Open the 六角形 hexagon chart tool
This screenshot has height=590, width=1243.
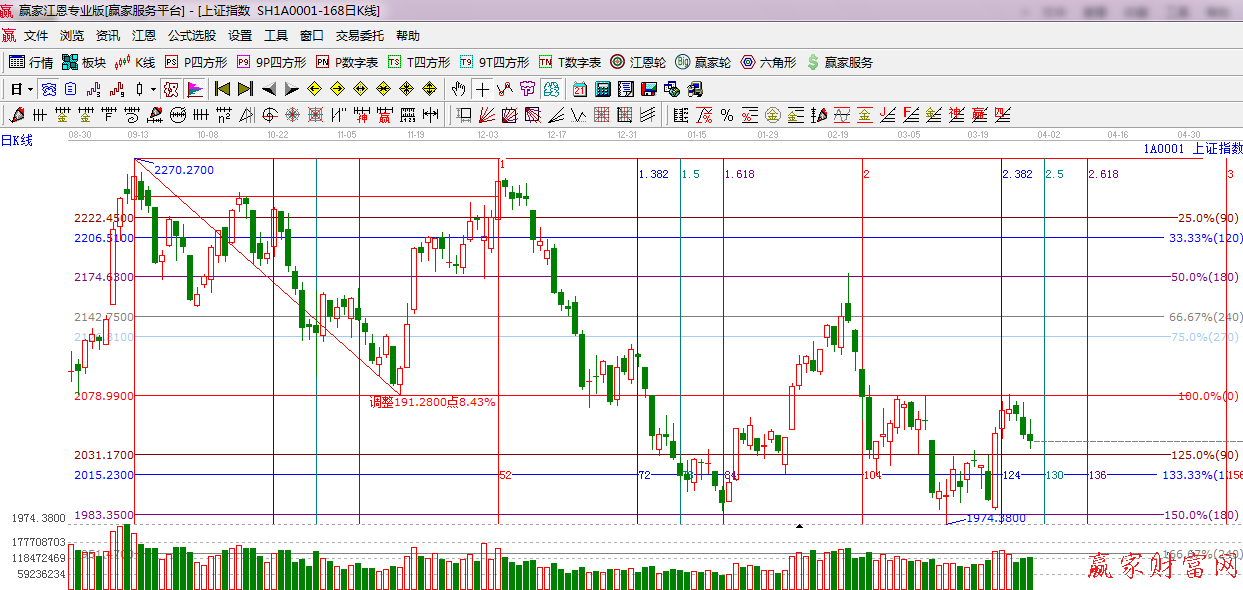[766, 62]
